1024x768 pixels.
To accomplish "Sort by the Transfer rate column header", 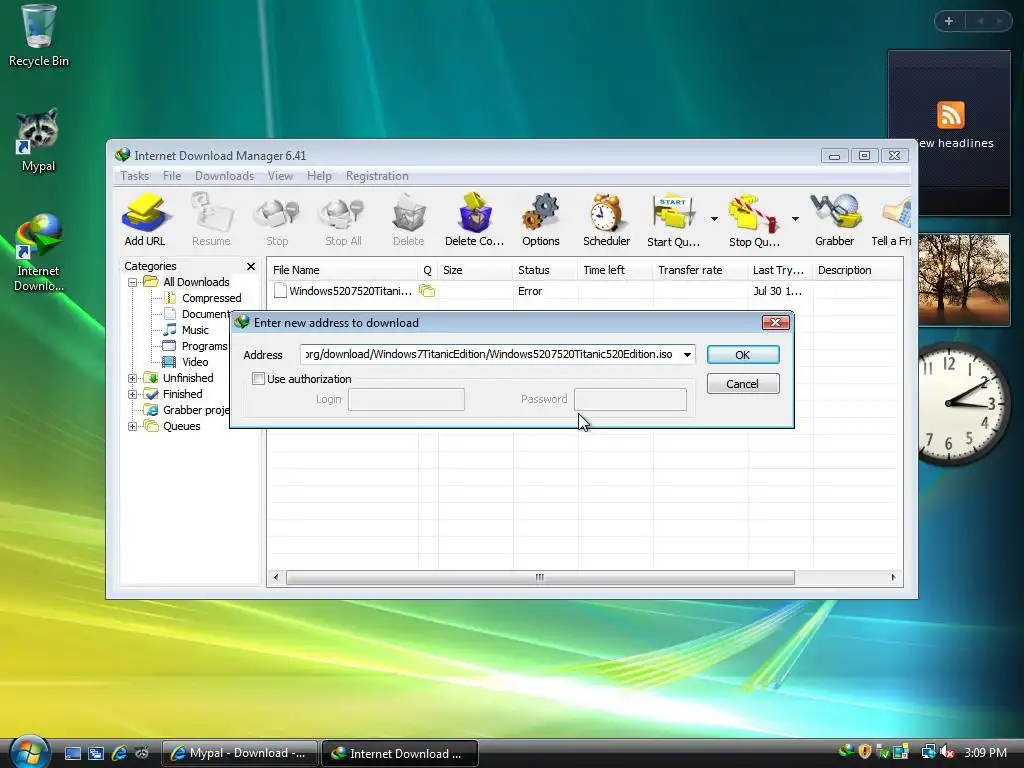I will [699, 270].
